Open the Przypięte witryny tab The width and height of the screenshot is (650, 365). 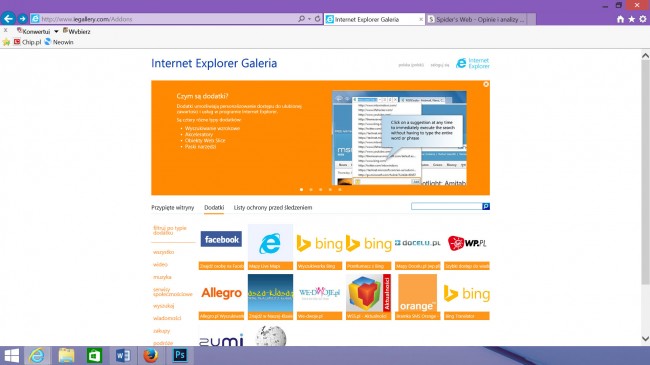coord(172,207)
